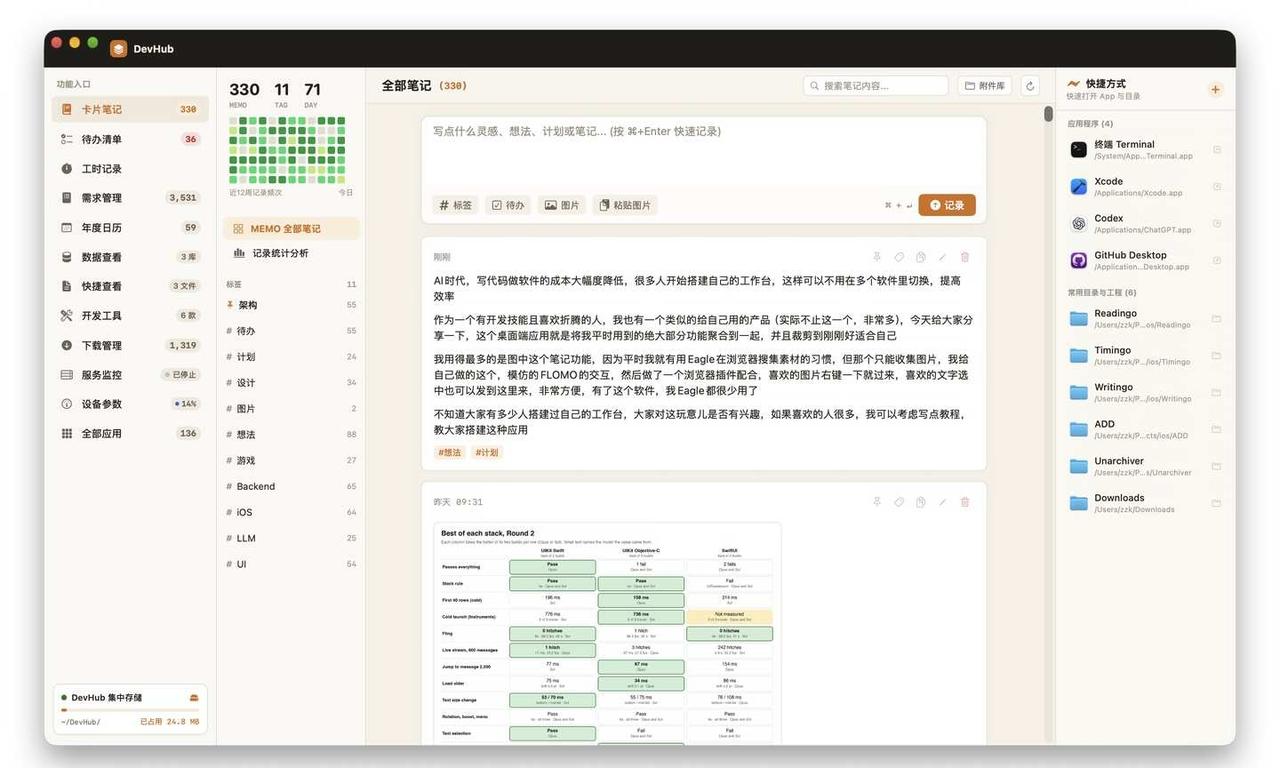The height and width of the screenshot is (768, 1280).
Task: Click the #计划 chip under the 刚刚 note
Action: pyautogui.click(x=486, y=453)
